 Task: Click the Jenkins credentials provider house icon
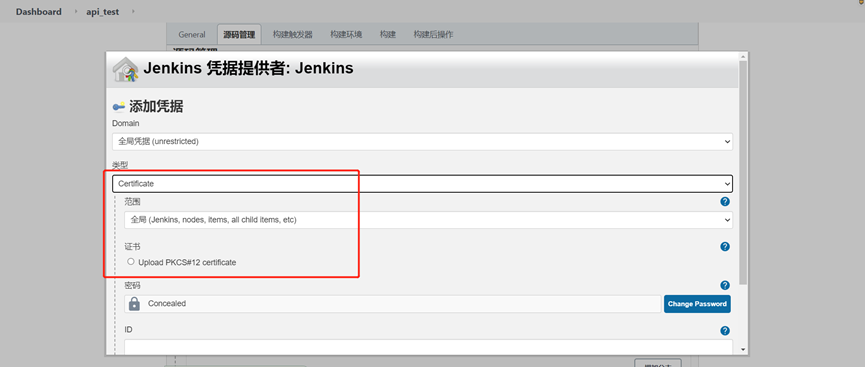click(125, 70)
